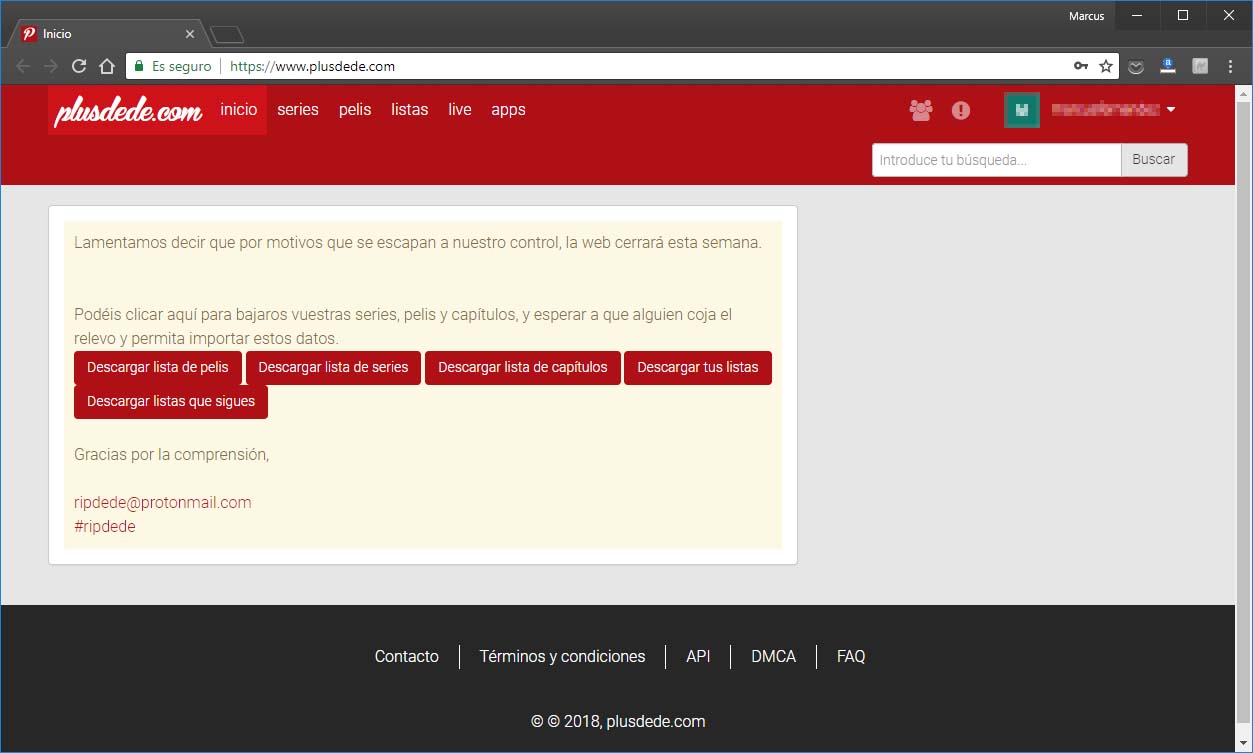Image resolution: width=1253 pixels, height=753 pixels.
Task: Click the green padlock secure icon
Action: click(139, 67)
